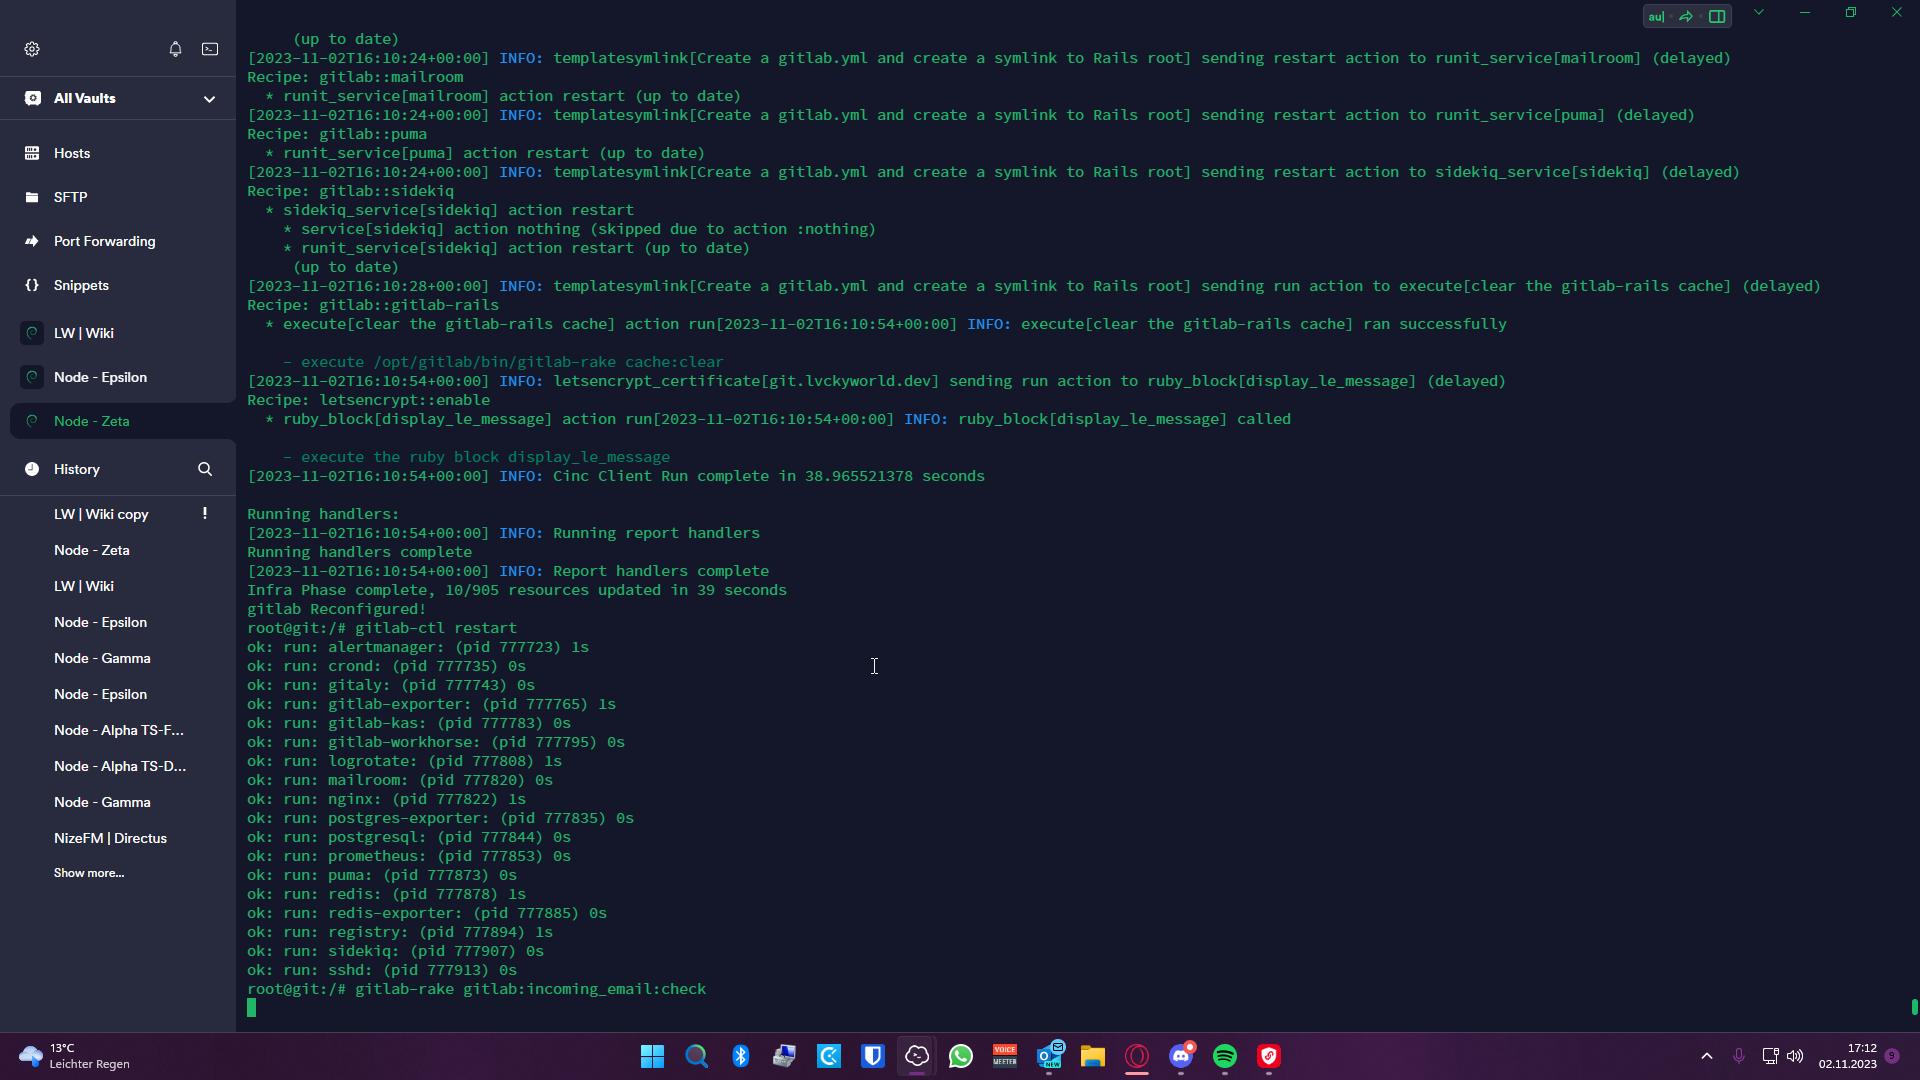Open the tab list chevron dropdown
Screen dimensions: 1920x1080
(1759, 13)
